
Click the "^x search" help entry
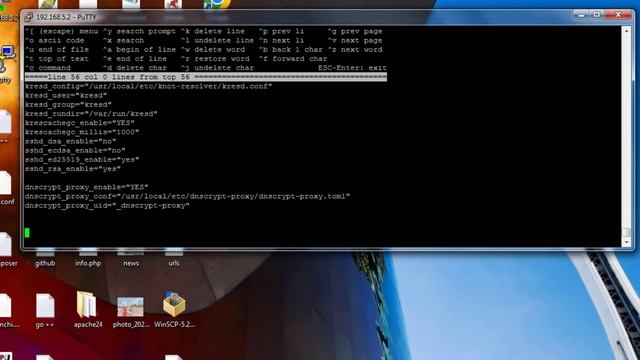click(x=123, y=40)
